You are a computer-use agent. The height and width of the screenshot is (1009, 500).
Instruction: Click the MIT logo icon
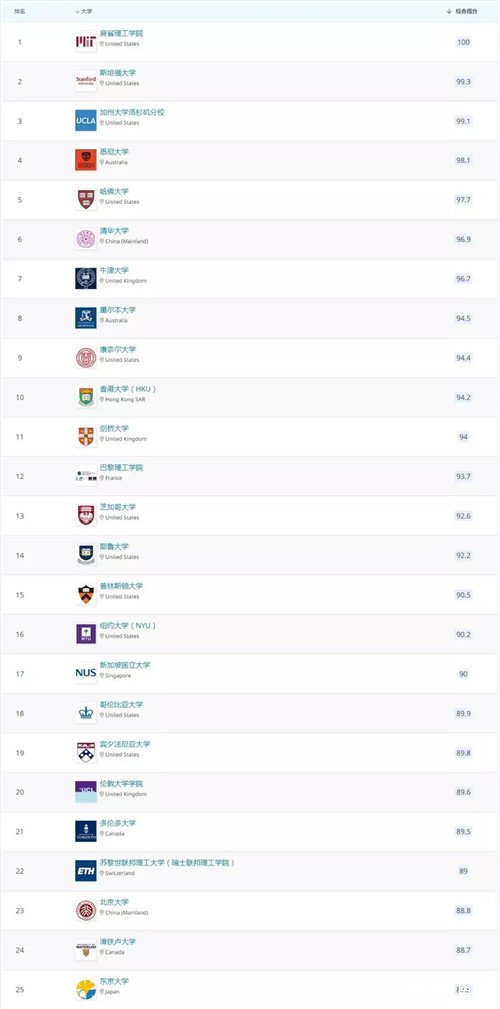click(x=86, y=42)
